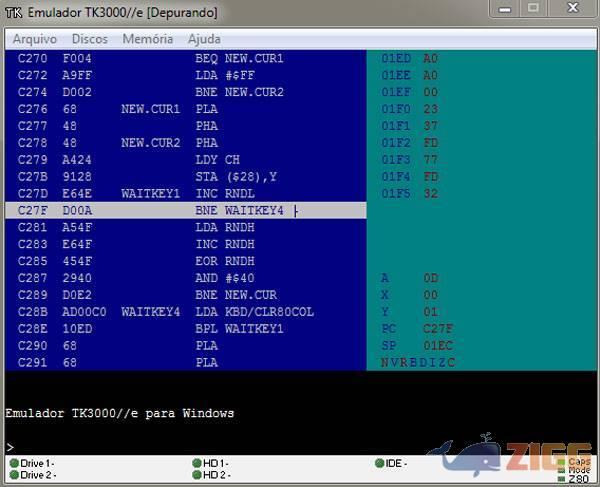Click the Drive 1 green status LED

[x=15, y=463]
